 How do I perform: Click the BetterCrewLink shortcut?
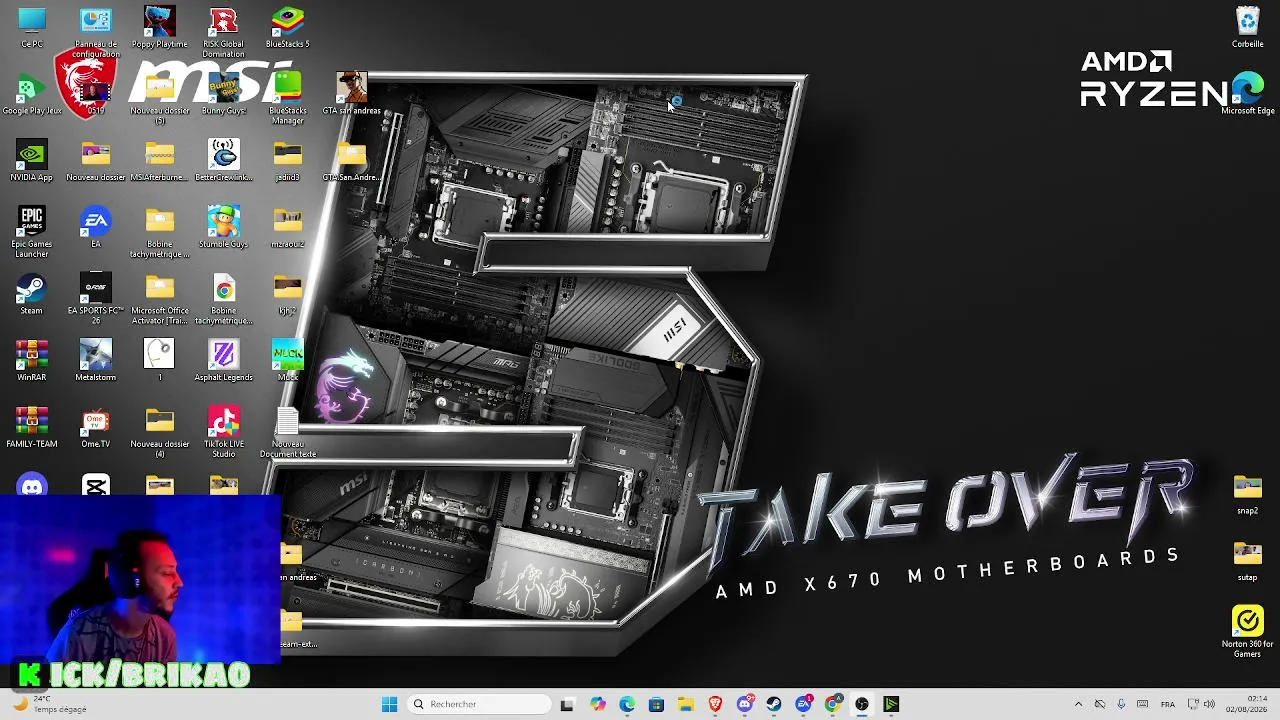point(223,161)
